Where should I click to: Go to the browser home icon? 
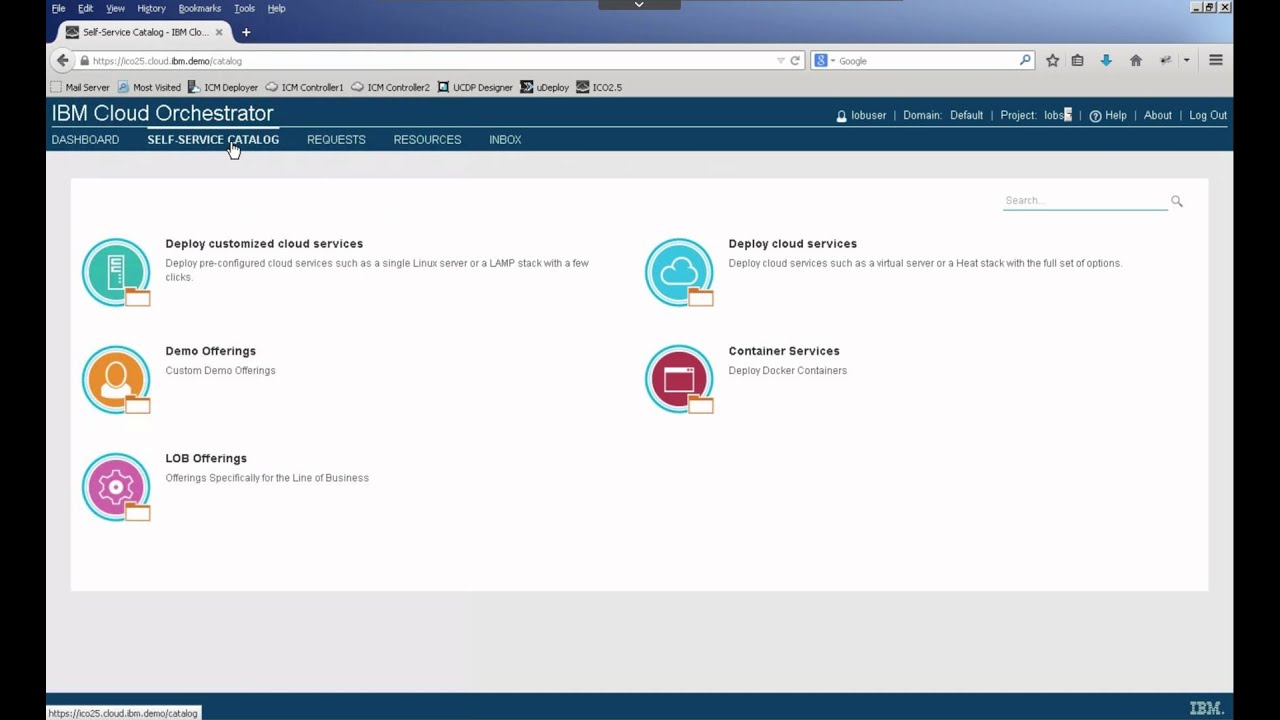1136,60
